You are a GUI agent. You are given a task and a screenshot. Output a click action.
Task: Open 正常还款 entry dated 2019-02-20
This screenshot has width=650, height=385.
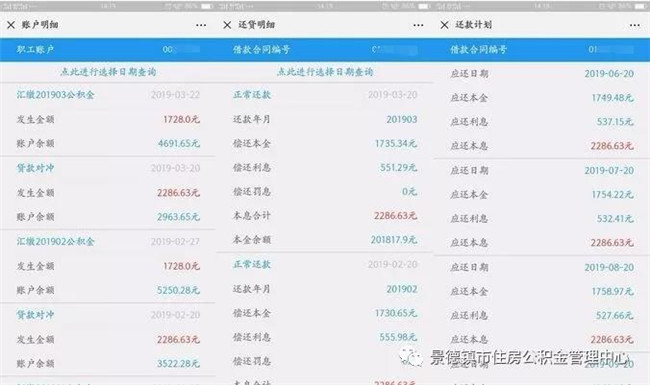(252, 264)
